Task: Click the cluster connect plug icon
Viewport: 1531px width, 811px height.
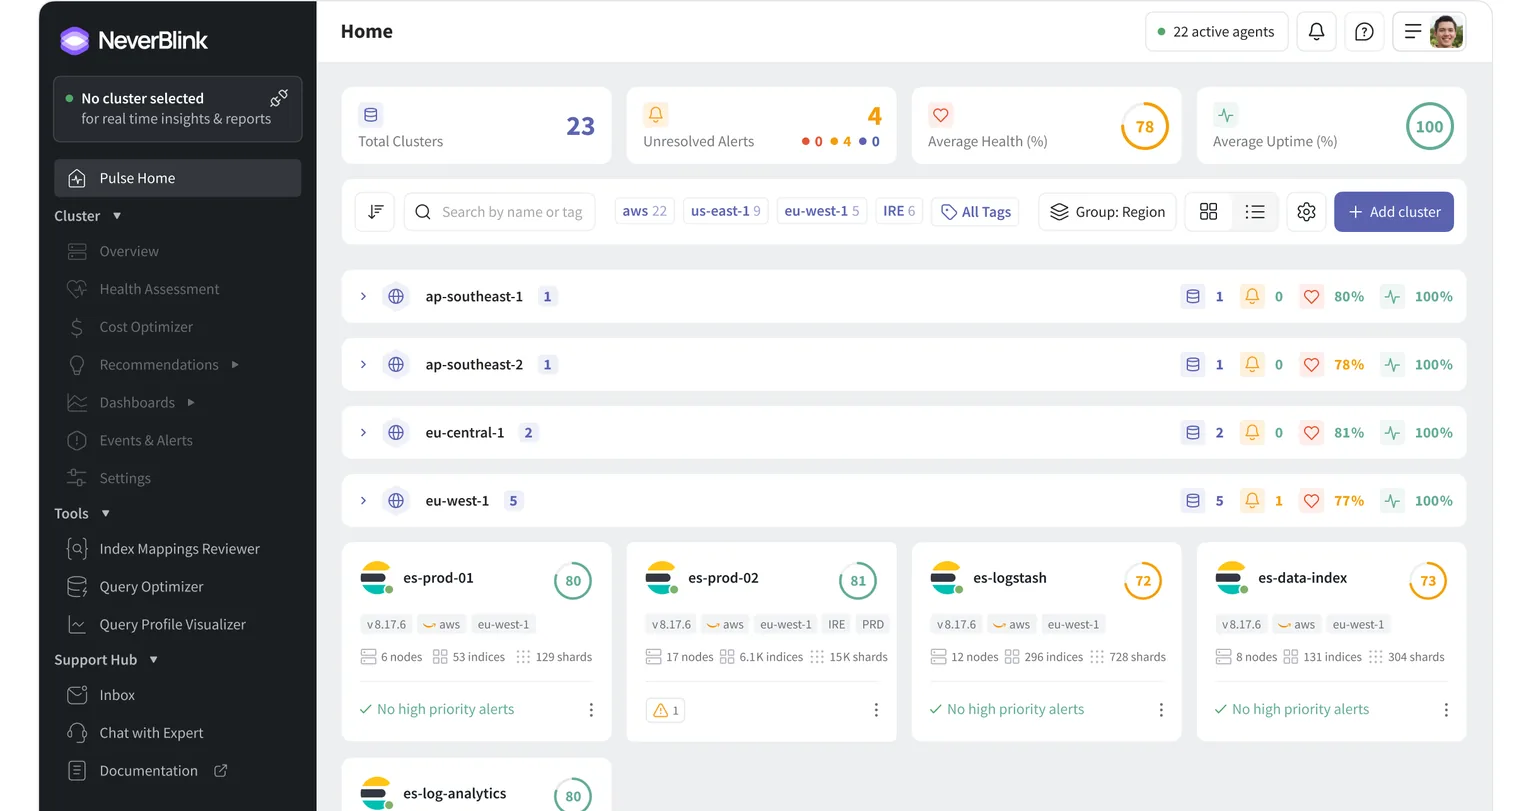Action: (x=279, y=98)
